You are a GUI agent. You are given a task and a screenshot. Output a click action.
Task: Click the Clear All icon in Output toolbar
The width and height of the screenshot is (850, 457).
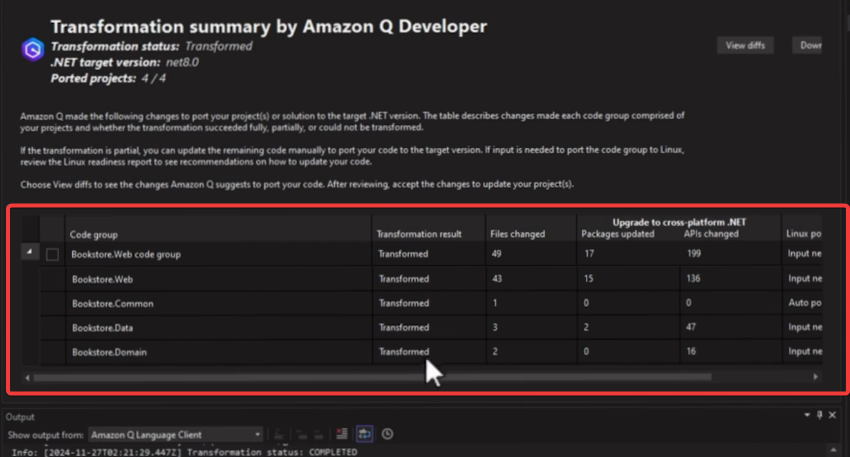click(x=342, y=434)
